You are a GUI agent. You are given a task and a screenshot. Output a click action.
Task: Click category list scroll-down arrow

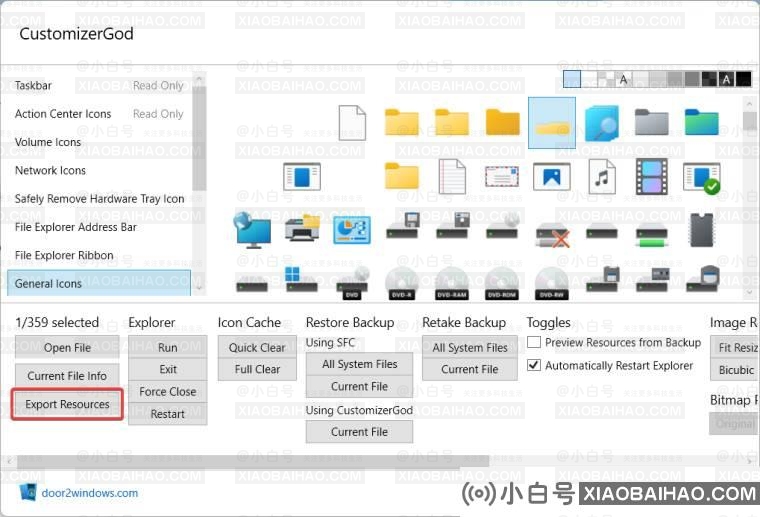click(199, 288)
